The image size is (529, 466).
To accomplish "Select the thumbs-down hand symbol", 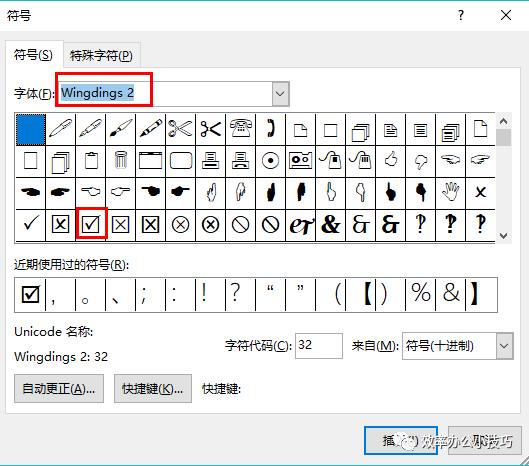I will tap(420, 161).
